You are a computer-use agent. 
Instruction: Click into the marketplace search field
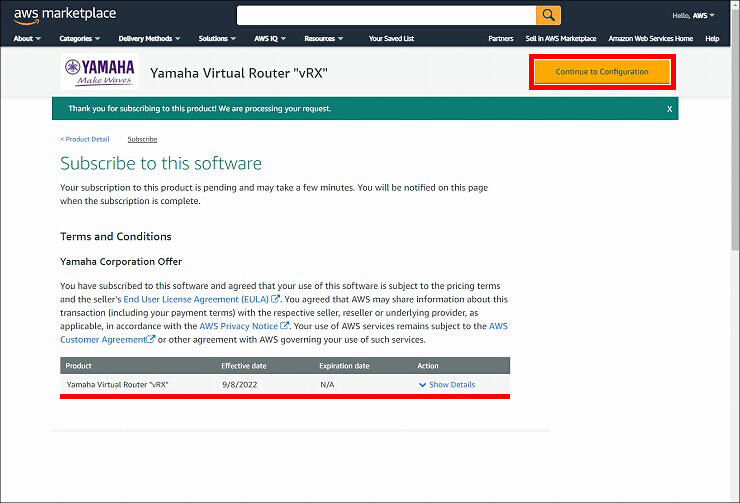click(x=386, y=15)
